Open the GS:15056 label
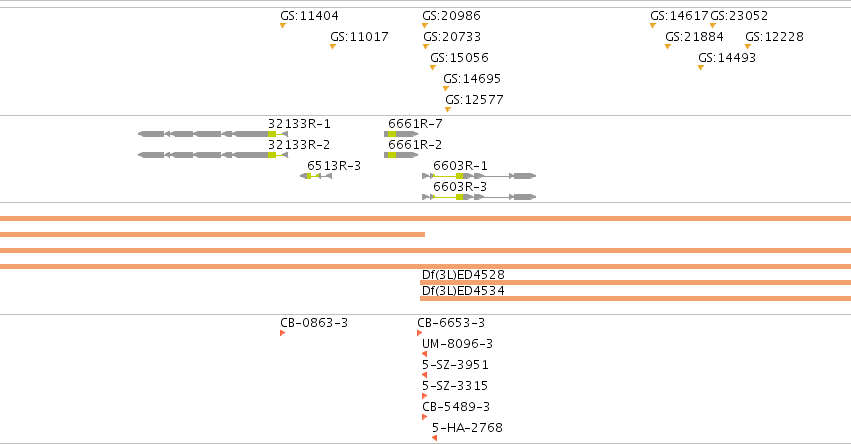 click(460, 58)
